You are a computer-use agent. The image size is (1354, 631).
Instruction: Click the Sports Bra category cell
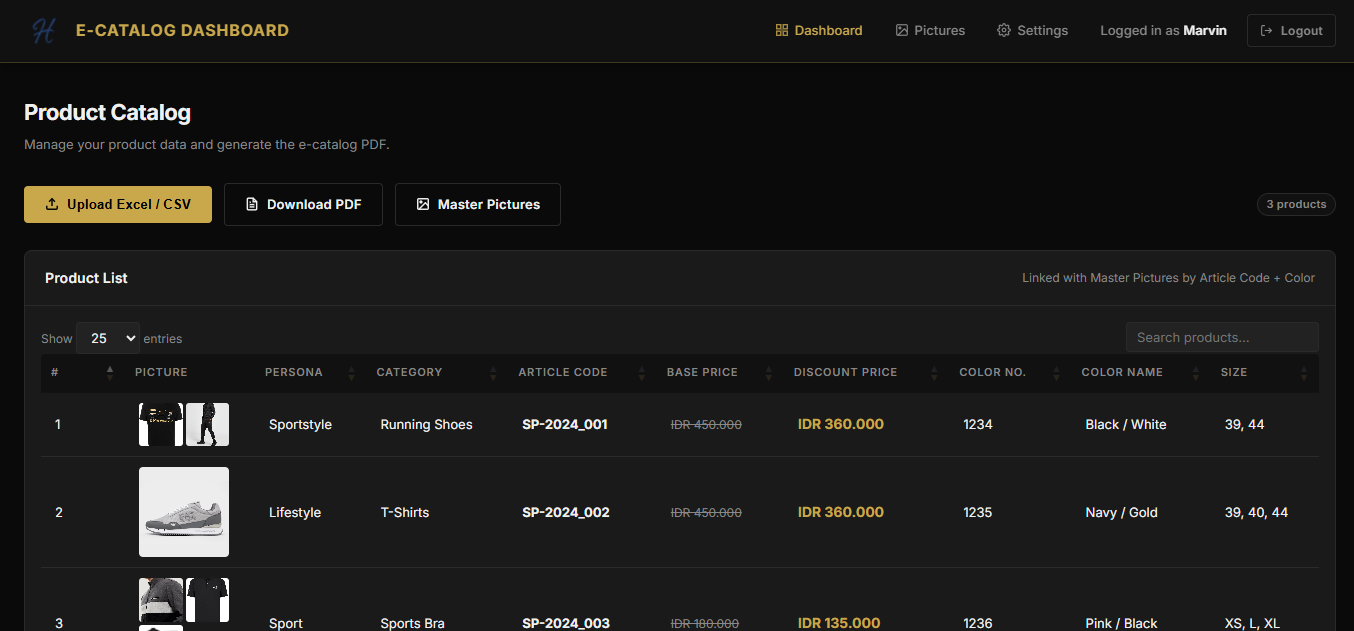[x=413, y=623]
